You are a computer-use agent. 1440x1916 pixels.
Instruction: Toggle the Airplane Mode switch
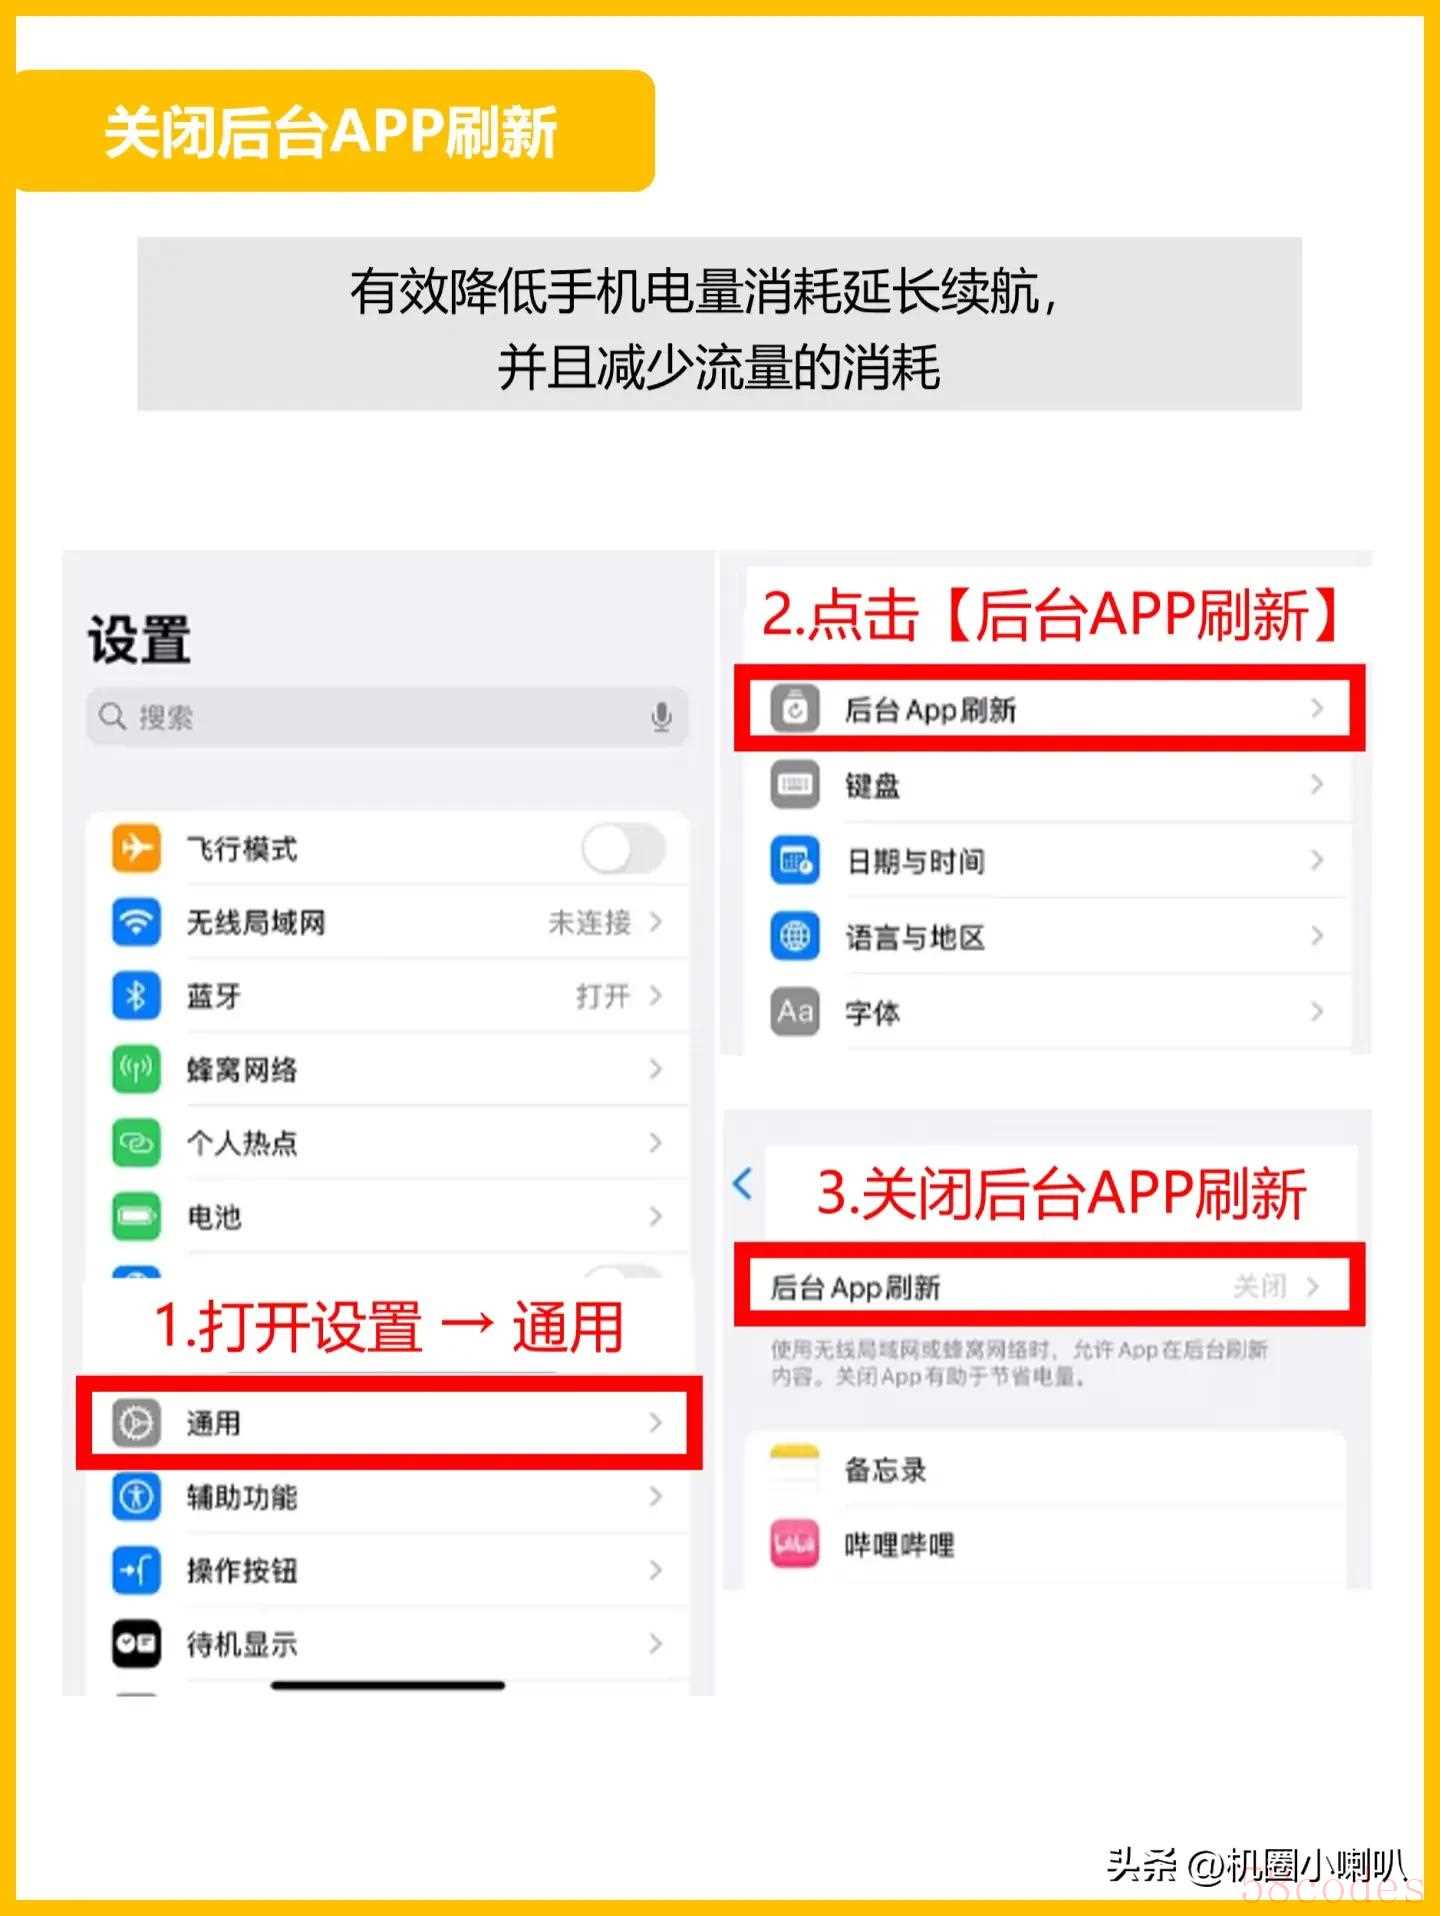pyautogui.click(x=623, y=849)
